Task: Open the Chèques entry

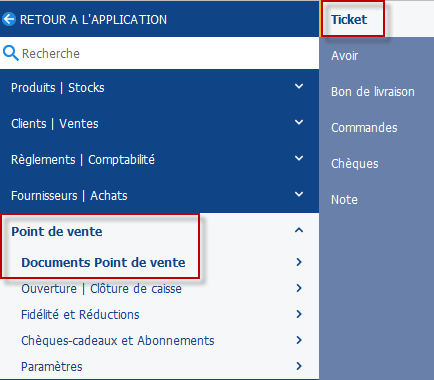Action: (x=355, y=164)
